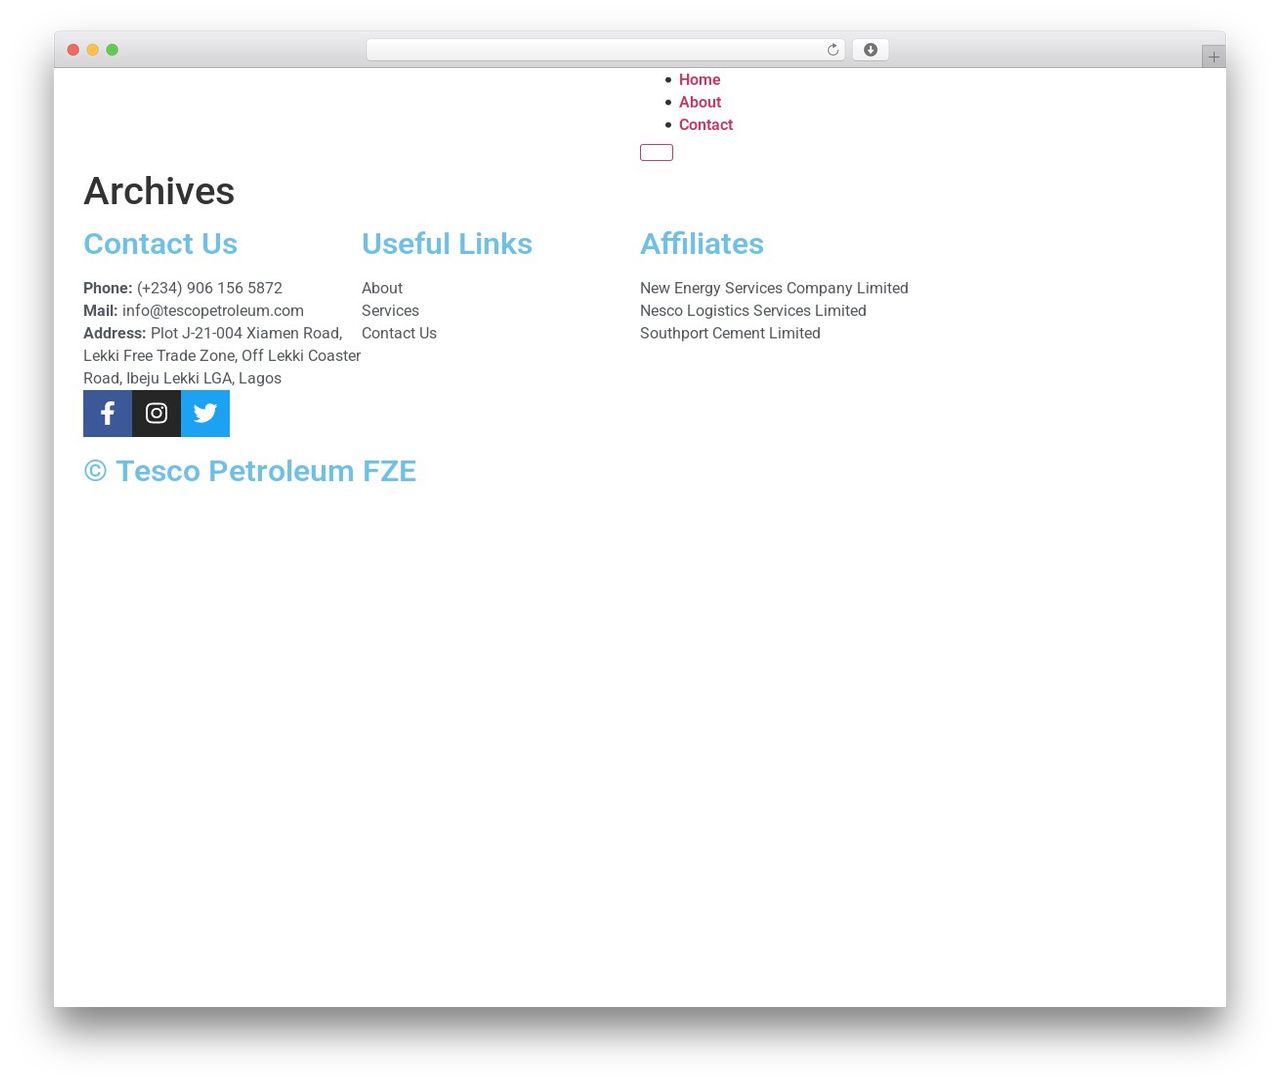Follow the About link under Useful Links
The width and height of the screenshot is (1280, 1084).
tap(382, 288)
